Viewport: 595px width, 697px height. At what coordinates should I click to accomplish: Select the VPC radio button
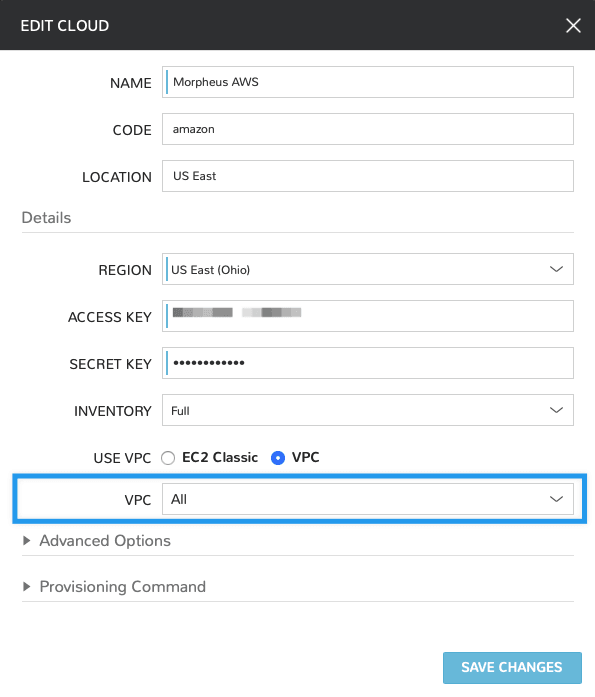(x=278, y=458)
